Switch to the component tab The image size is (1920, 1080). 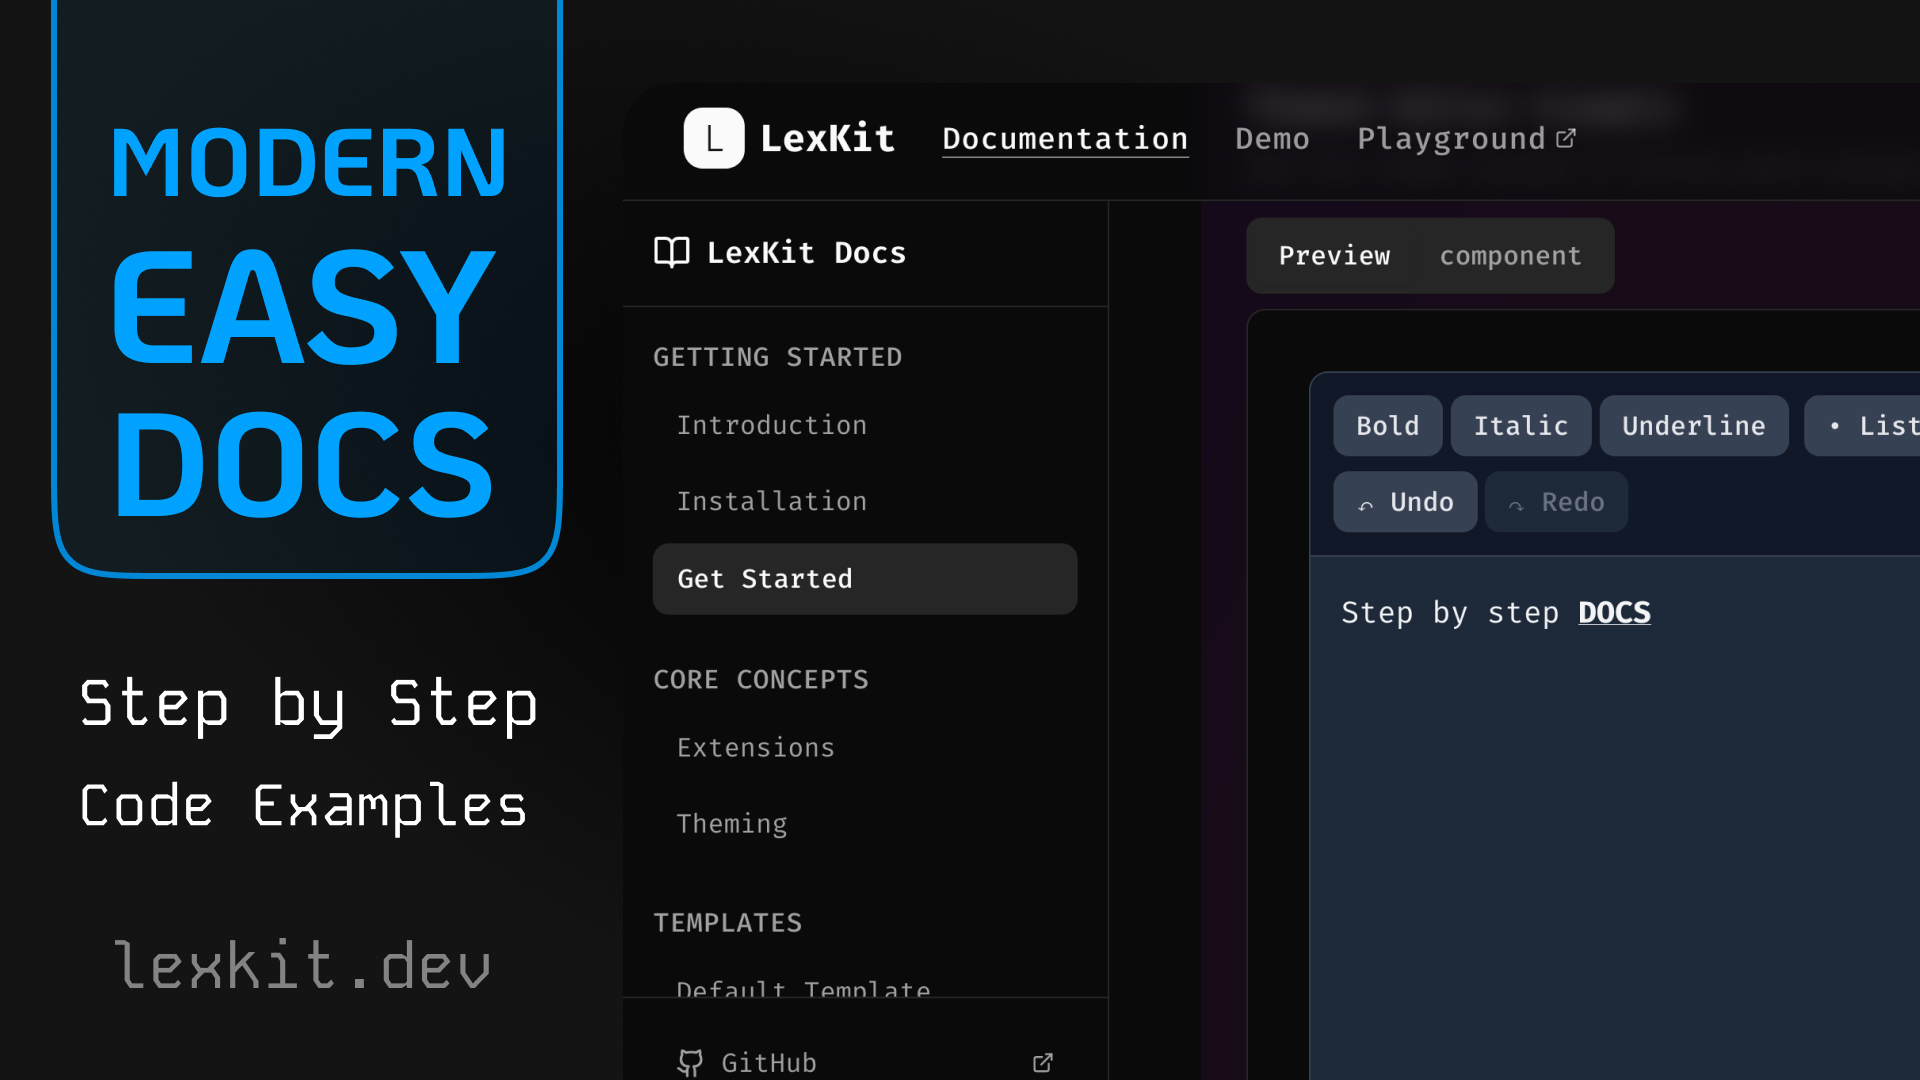click(x=1511, y=256)
